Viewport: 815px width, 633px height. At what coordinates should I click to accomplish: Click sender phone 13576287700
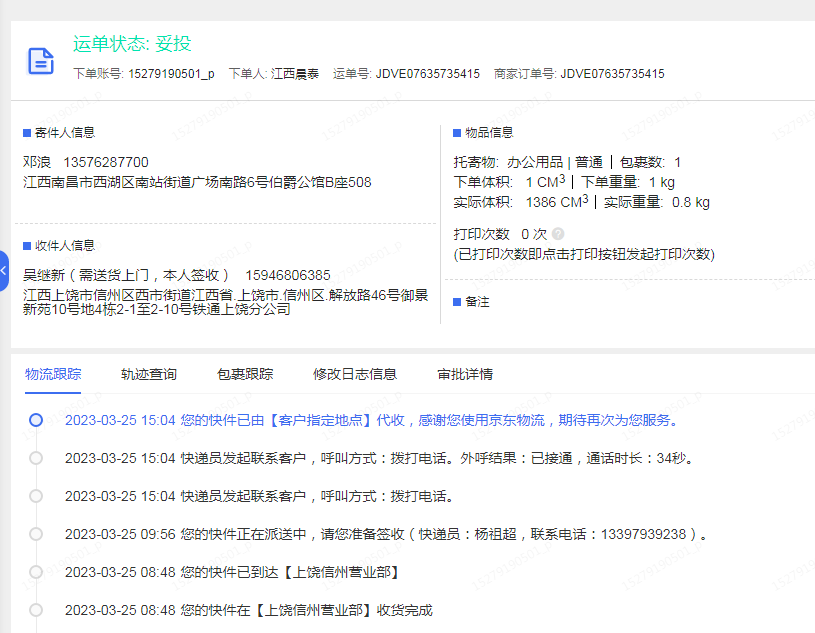point(106,162)
